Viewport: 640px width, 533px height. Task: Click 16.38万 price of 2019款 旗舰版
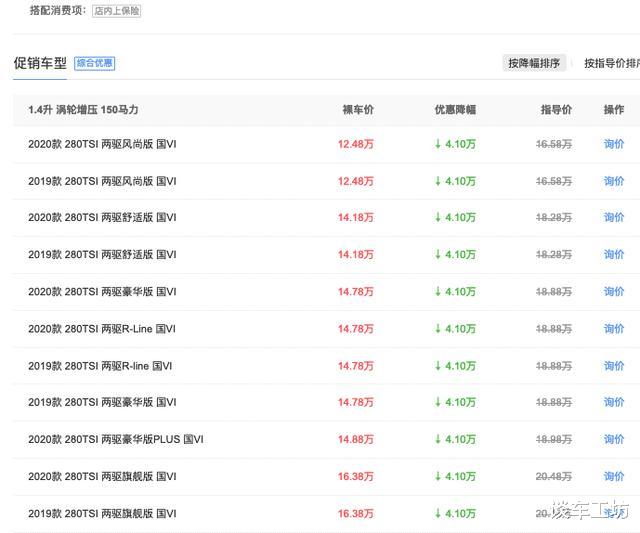pyautogui.click(x=356, y=514)
